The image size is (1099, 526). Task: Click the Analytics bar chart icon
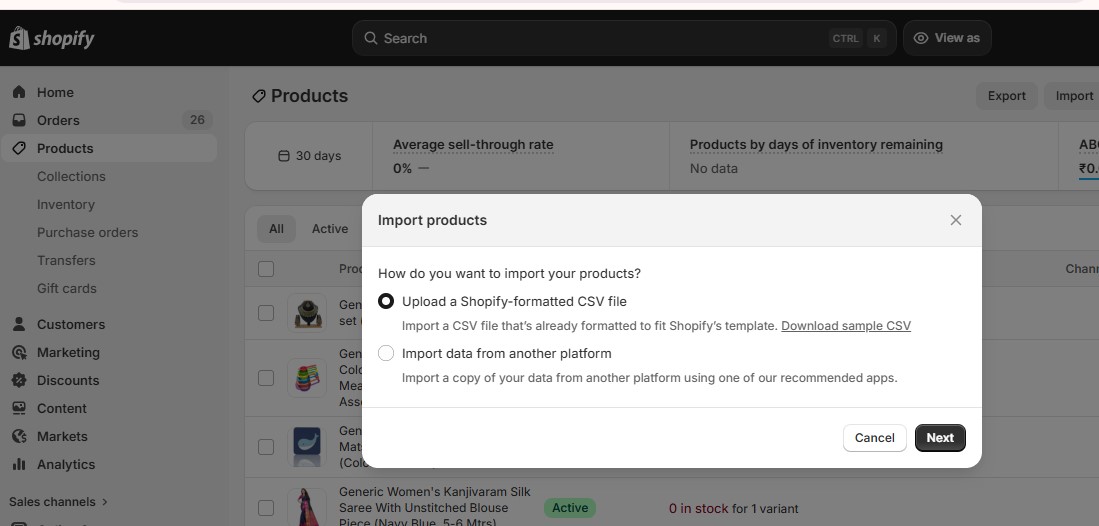(x=19, y=464)
